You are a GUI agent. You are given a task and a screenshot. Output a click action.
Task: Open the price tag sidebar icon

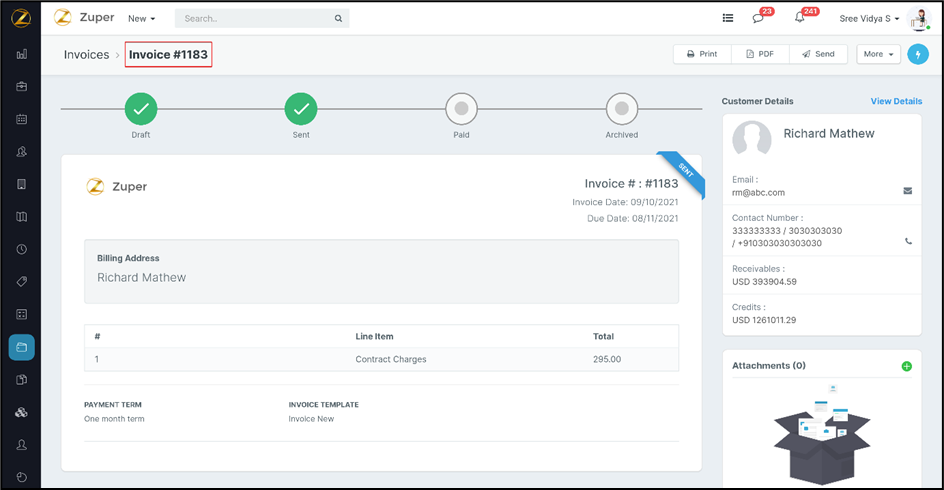(x=22, y=282)
